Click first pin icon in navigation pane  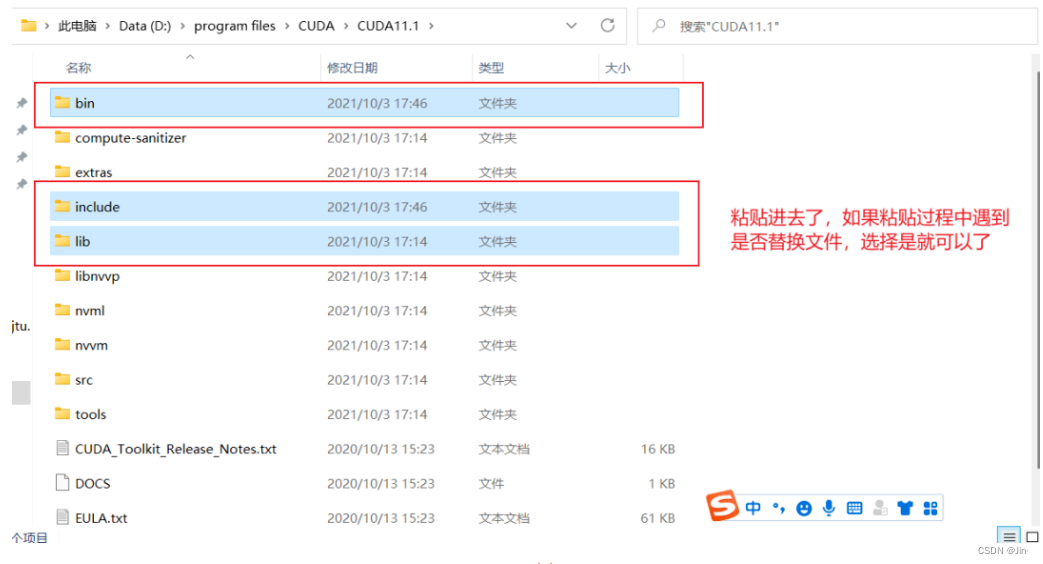pyautogui.click(x=22, y=102)
